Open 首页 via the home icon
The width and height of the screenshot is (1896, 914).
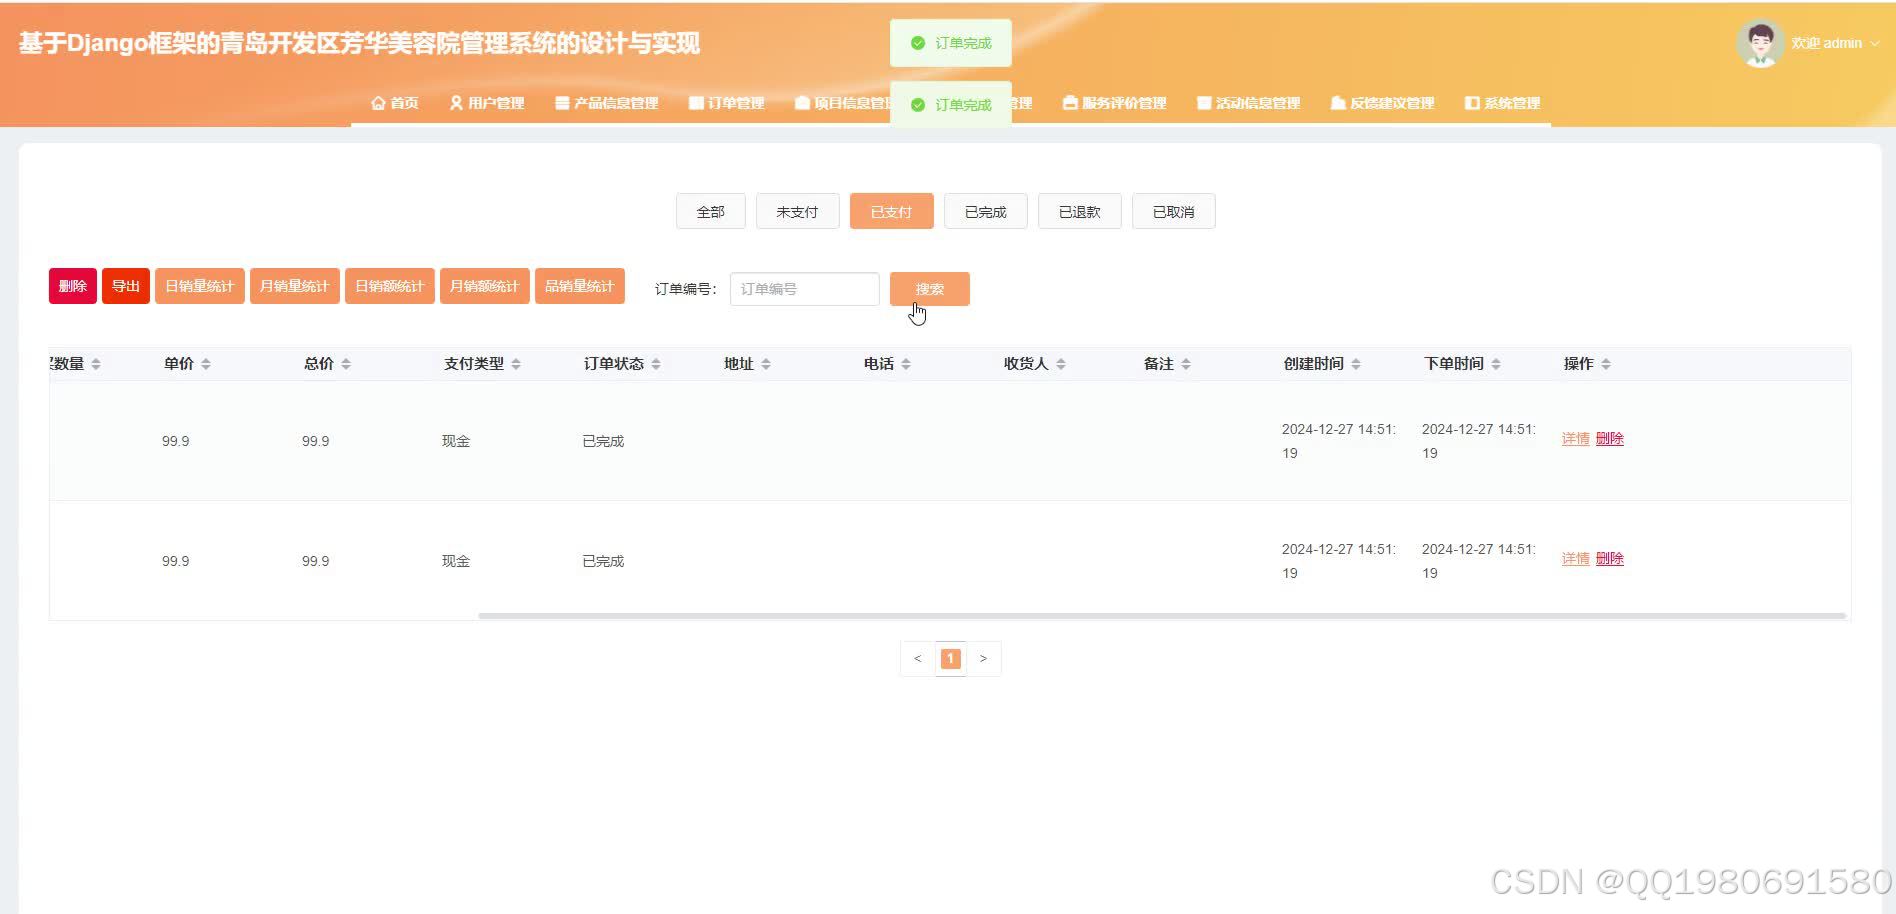click(378, 102)
